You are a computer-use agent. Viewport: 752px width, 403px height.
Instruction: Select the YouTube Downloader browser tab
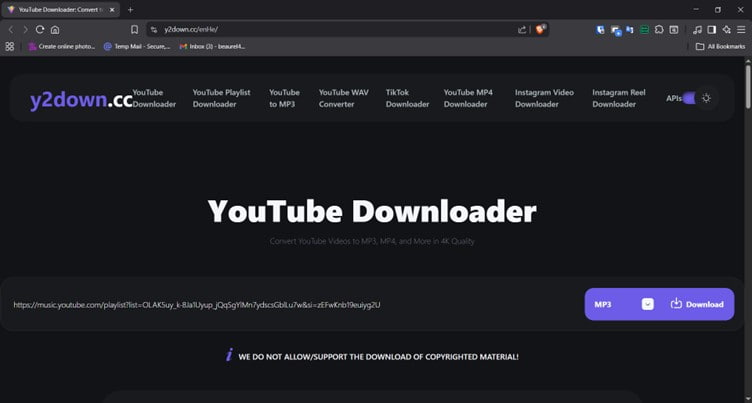pyautogui.click(x=61, y=10)
